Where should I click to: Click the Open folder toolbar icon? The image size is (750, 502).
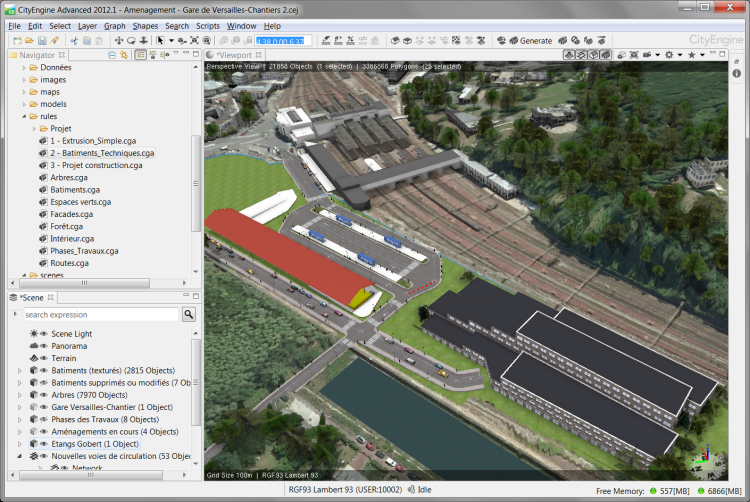coord(30,41)
